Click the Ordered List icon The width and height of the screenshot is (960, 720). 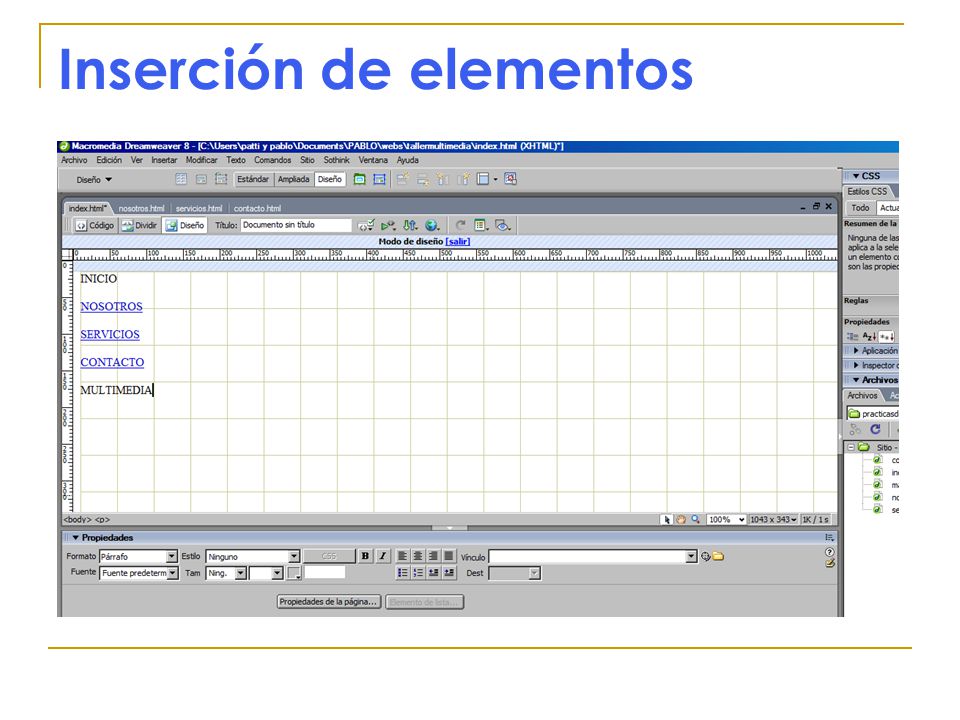418,572
